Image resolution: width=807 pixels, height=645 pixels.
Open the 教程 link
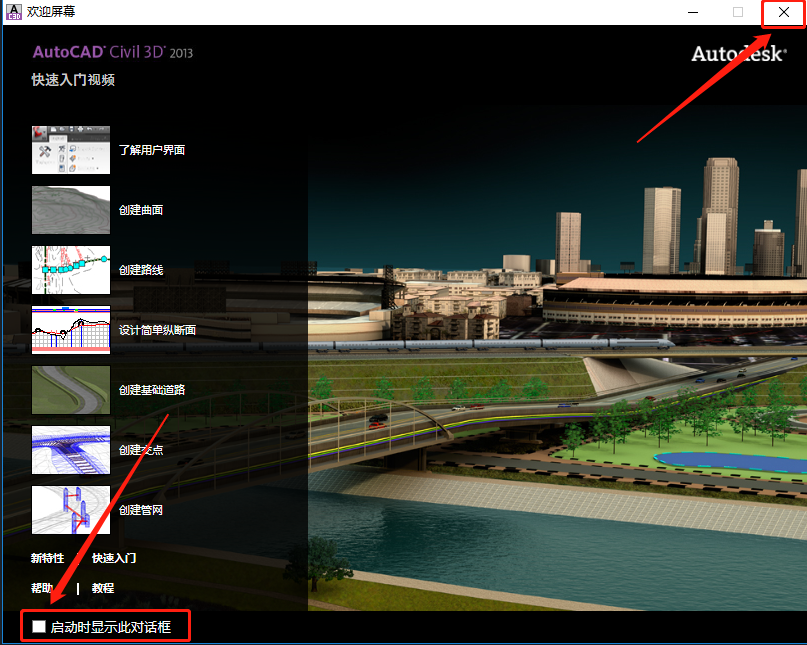click(x=103, y=588)
